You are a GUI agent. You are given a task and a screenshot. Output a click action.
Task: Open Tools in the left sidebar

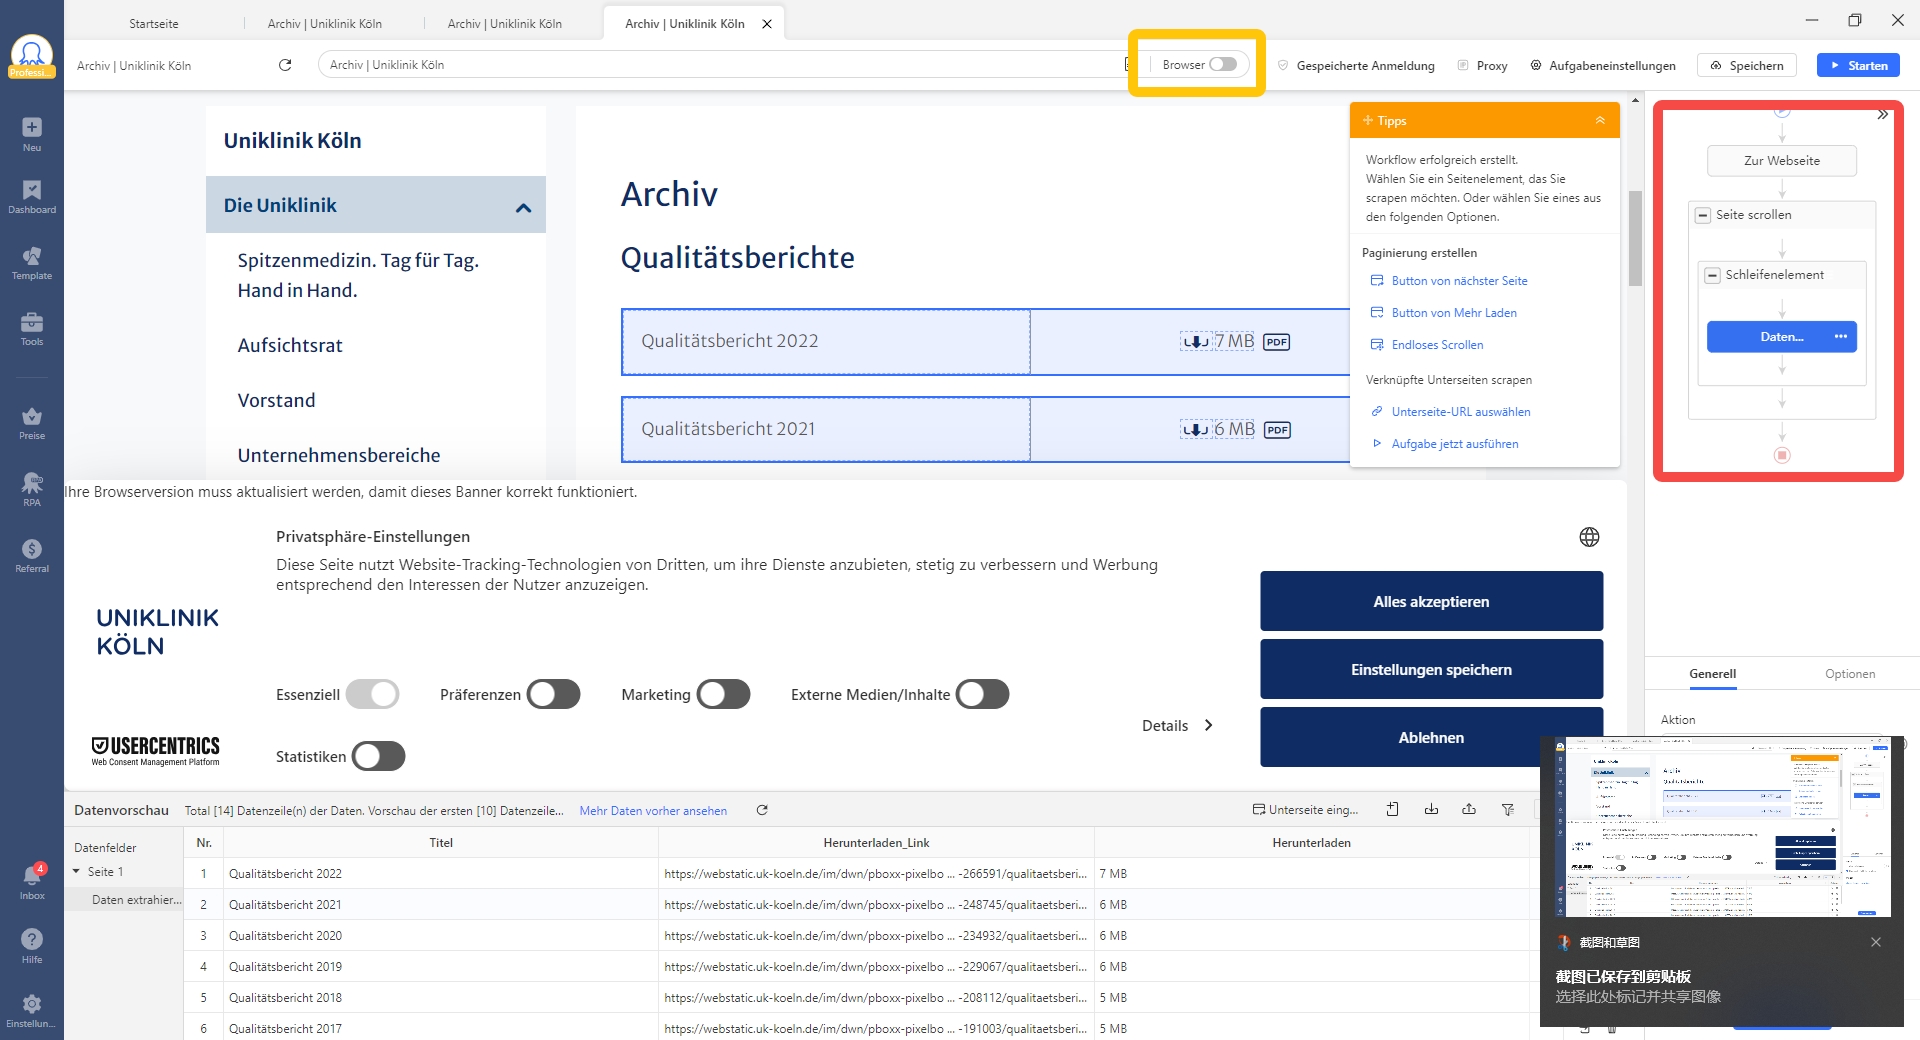coord(32,329)
